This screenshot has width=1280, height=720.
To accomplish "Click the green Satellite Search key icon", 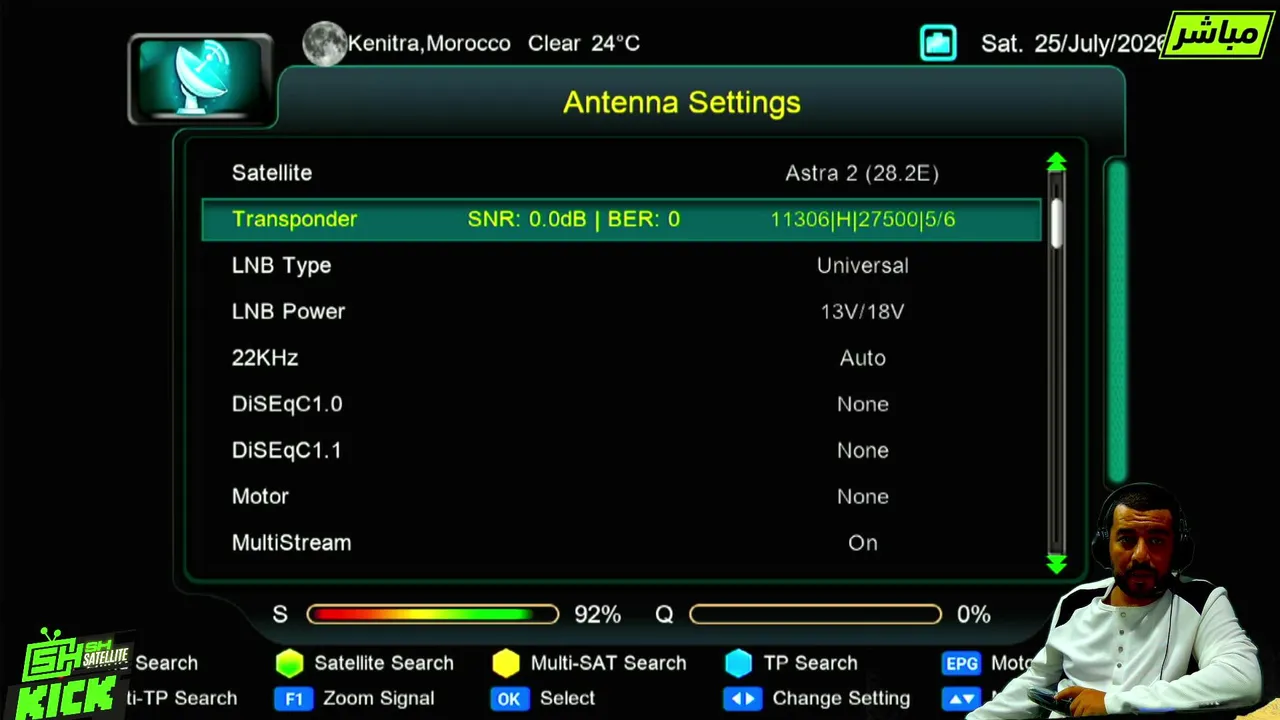I will point(289,663).
